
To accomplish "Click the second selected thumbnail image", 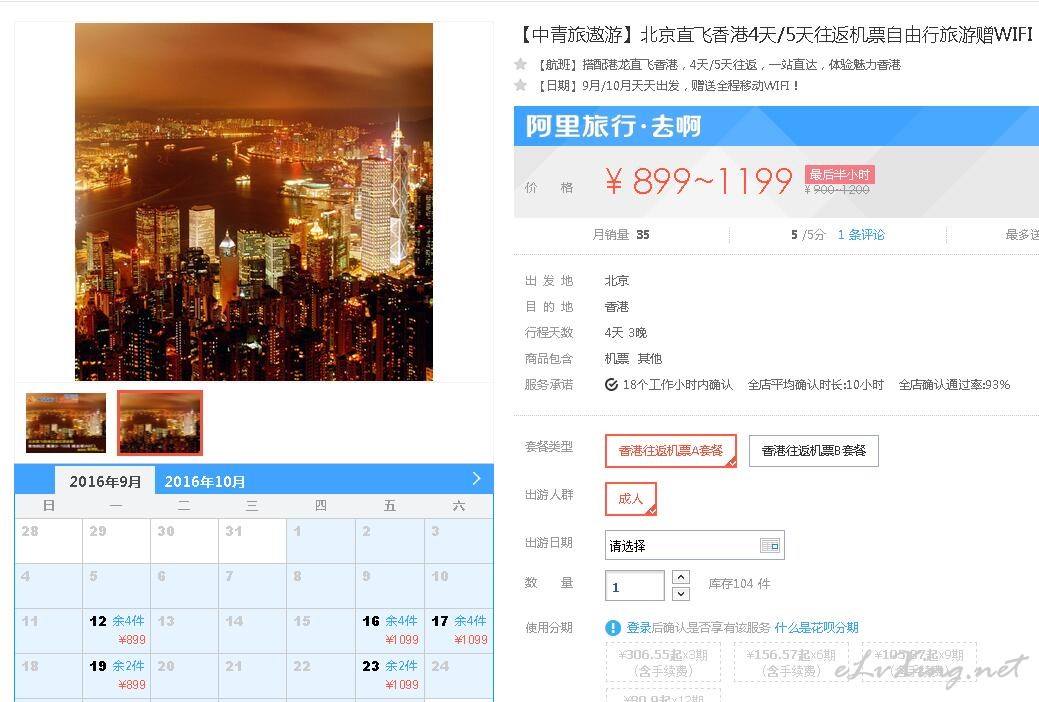I will point(160,423).
